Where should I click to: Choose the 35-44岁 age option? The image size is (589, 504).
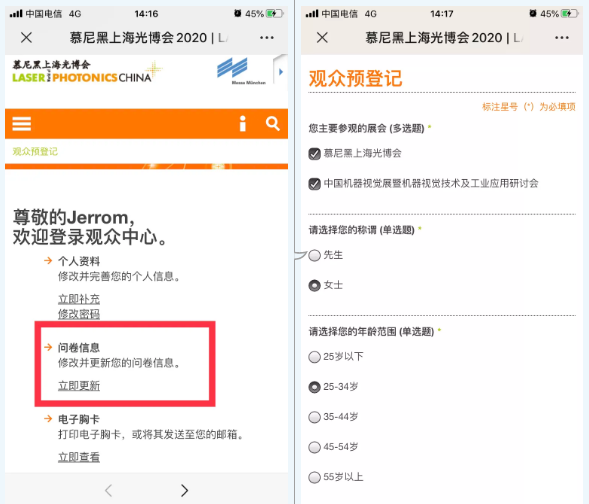(314, 417)
